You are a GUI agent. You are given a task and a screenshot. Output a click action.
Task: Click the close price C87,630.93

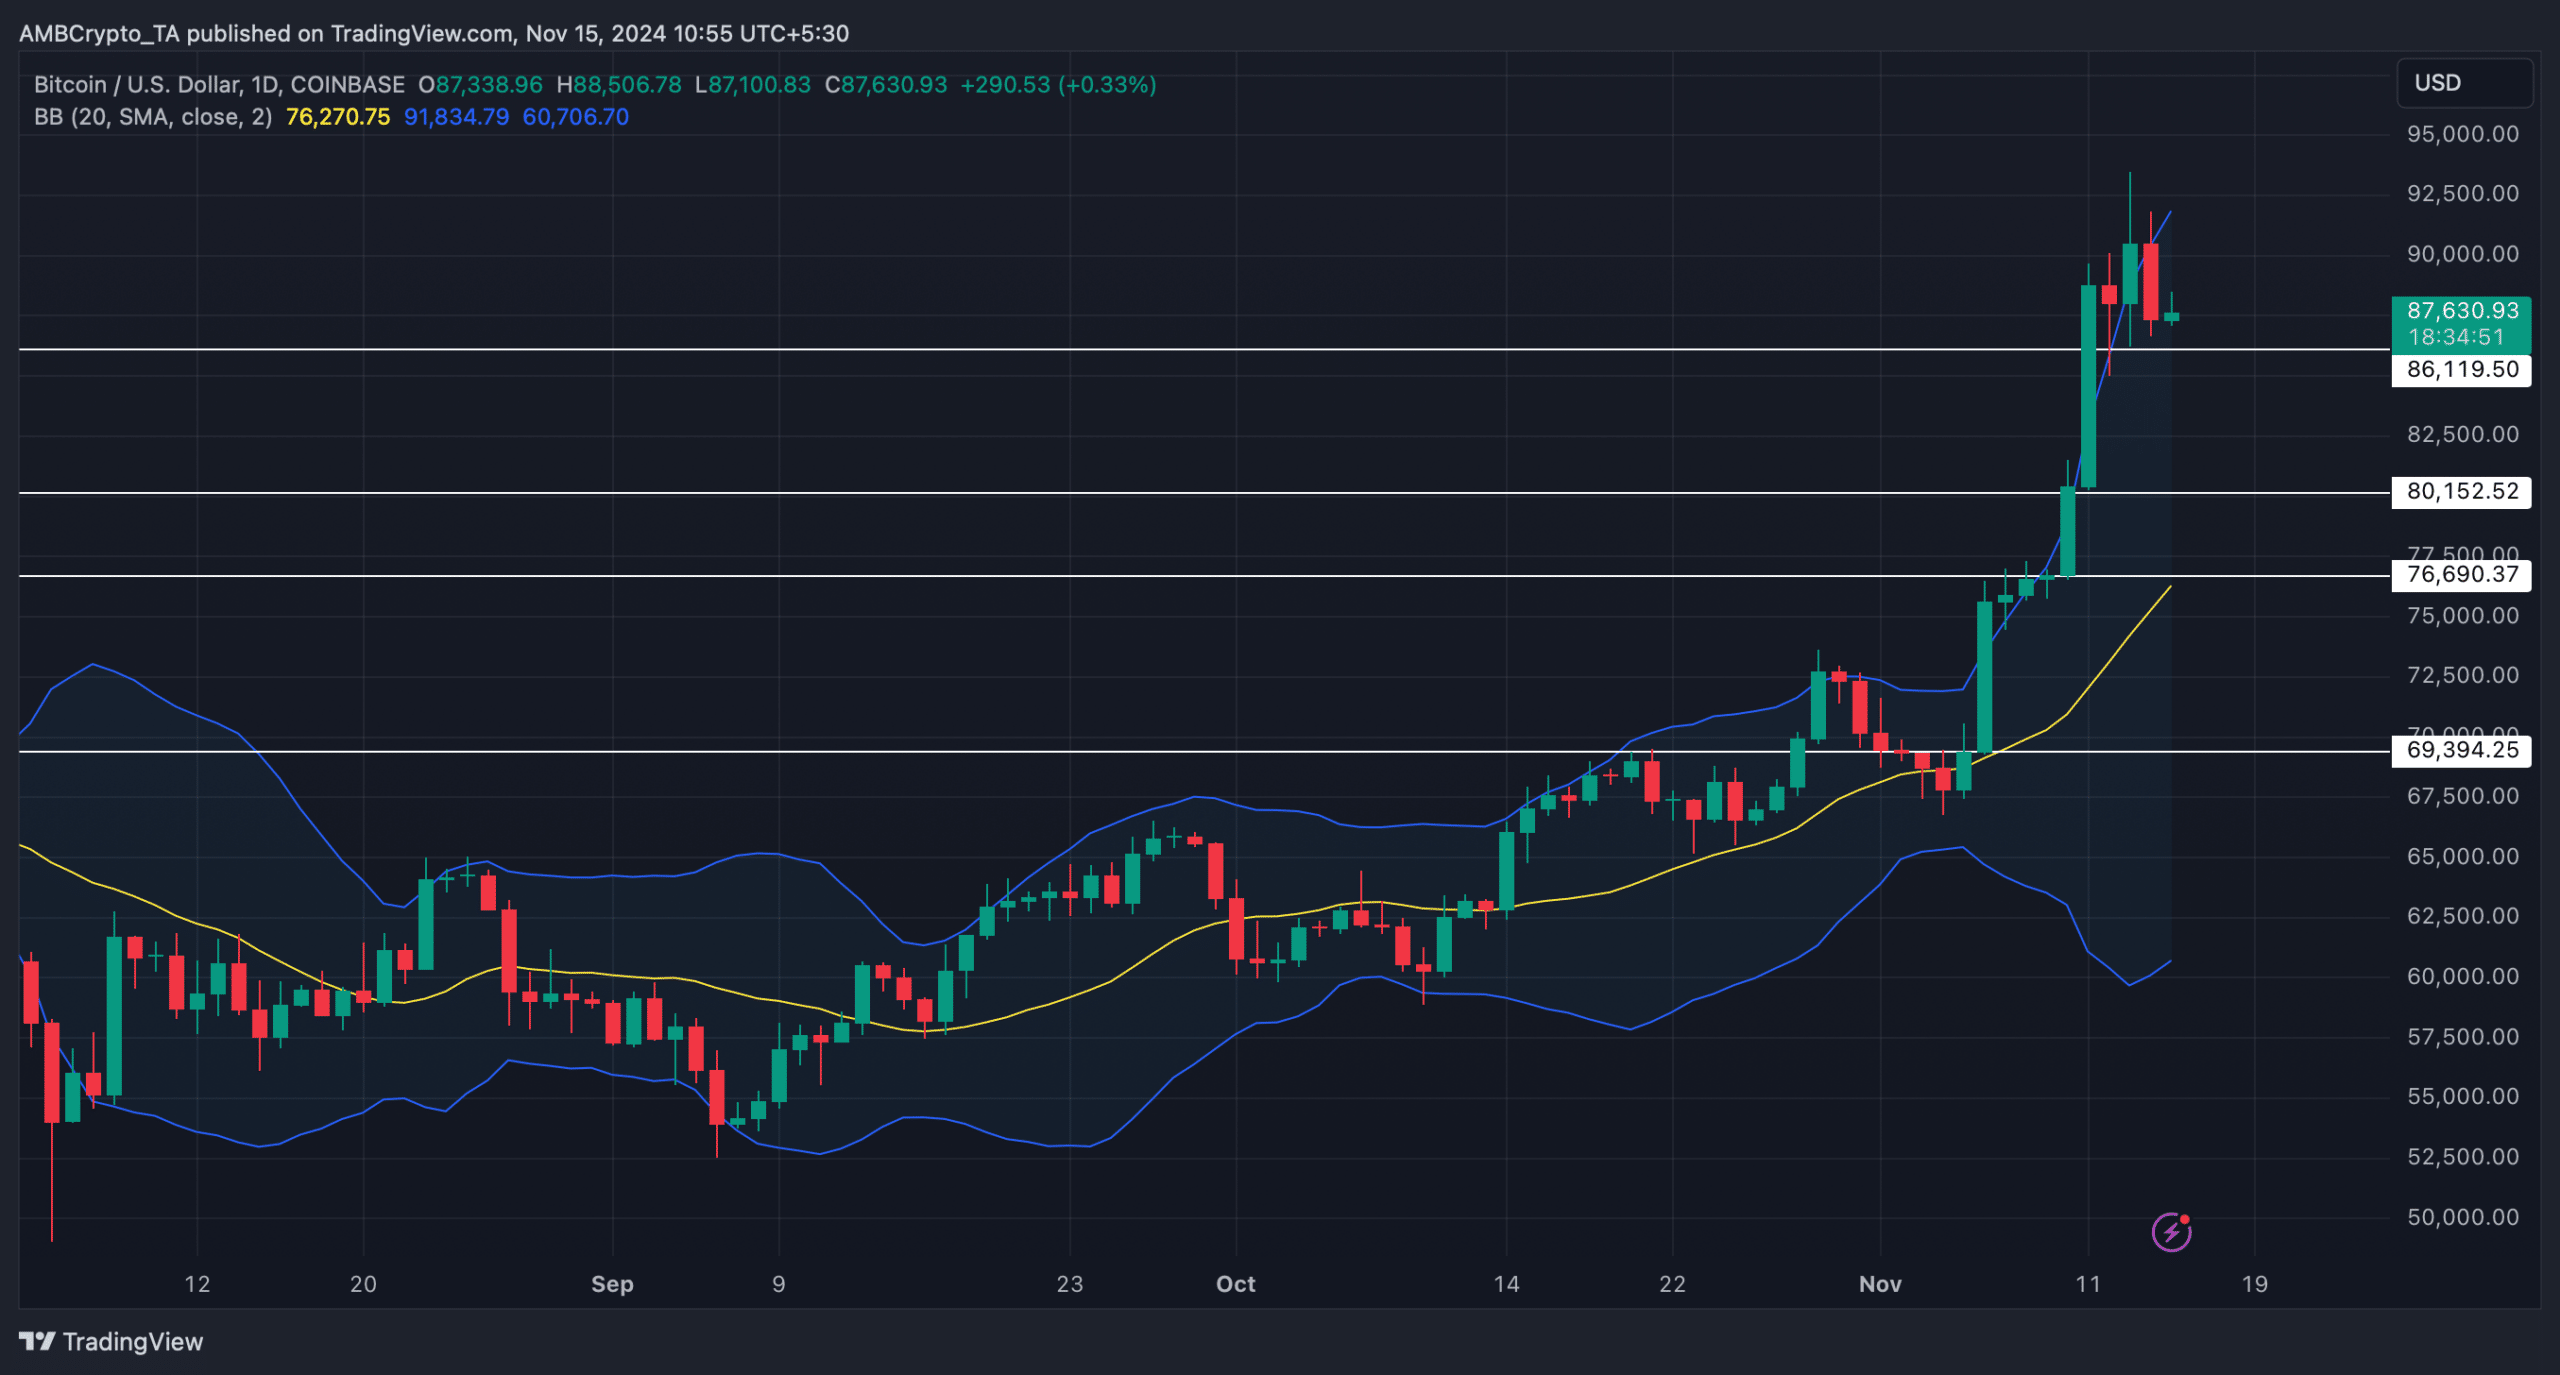(886, 85)
